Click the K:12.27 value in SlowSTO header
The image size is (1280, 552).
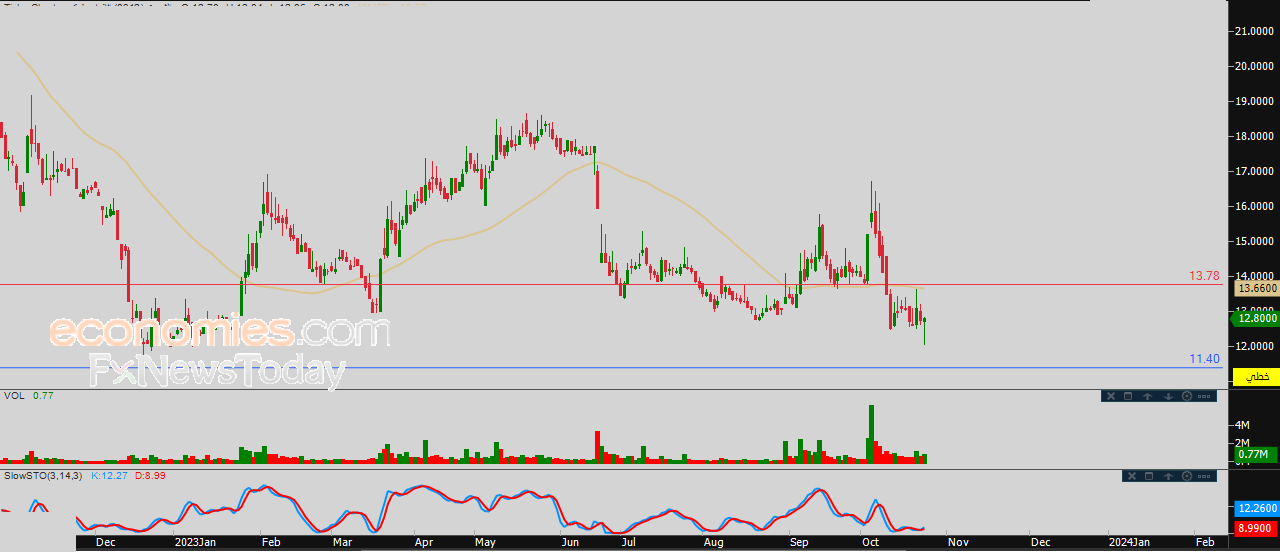[x=109, y=476]
